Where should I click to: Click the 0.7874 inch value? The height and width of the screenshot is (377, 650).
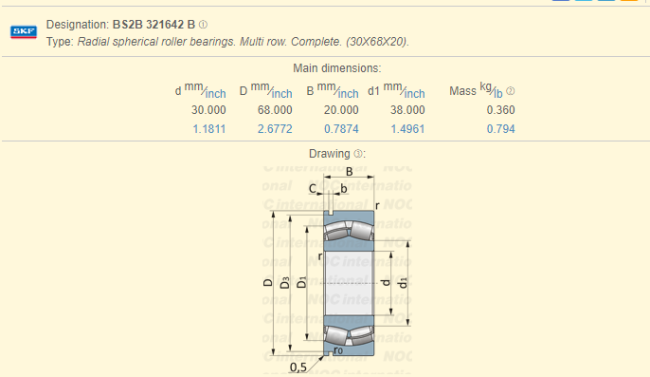[341, 129]
